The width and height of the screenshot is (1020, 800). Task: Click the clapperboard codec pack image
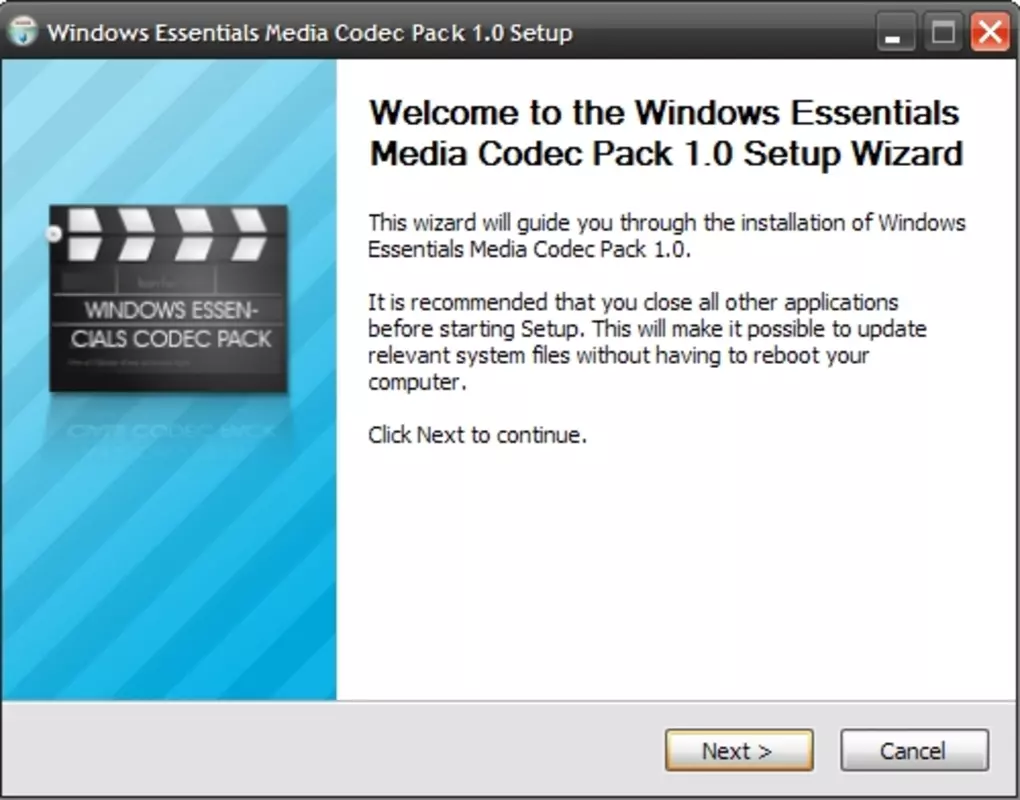point(168,299)
